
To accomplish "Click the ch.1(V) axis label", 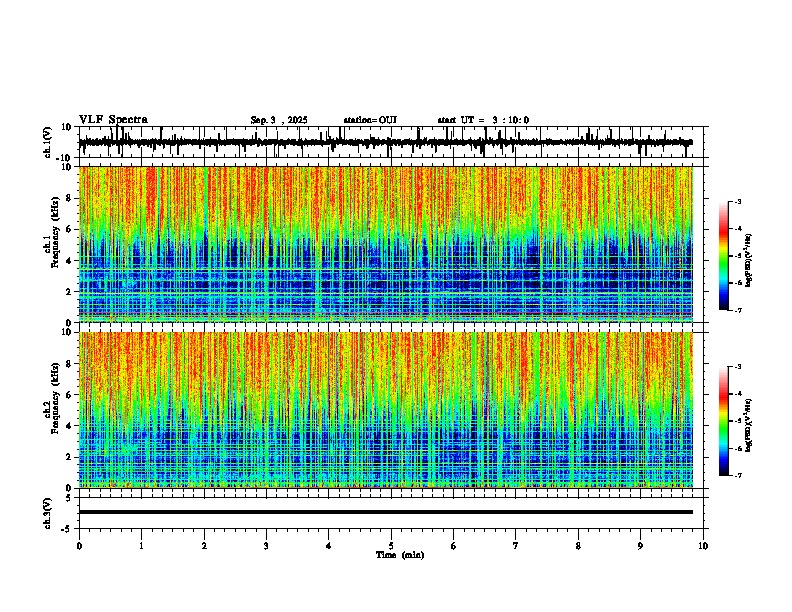I will coord(48,142).
